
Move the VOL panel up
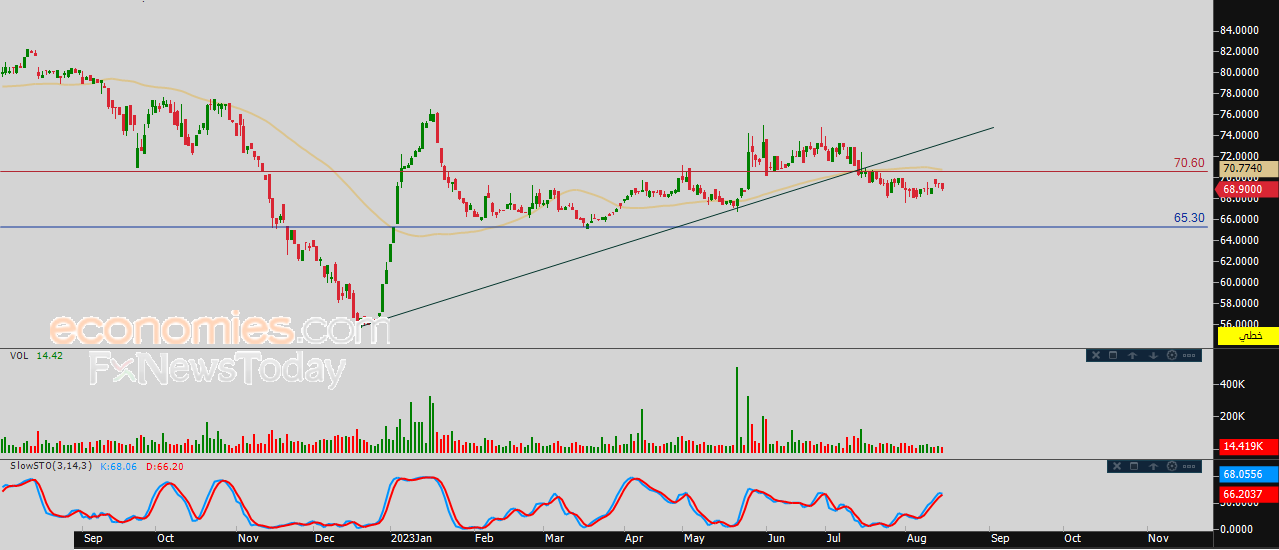tap(1133, 355)
